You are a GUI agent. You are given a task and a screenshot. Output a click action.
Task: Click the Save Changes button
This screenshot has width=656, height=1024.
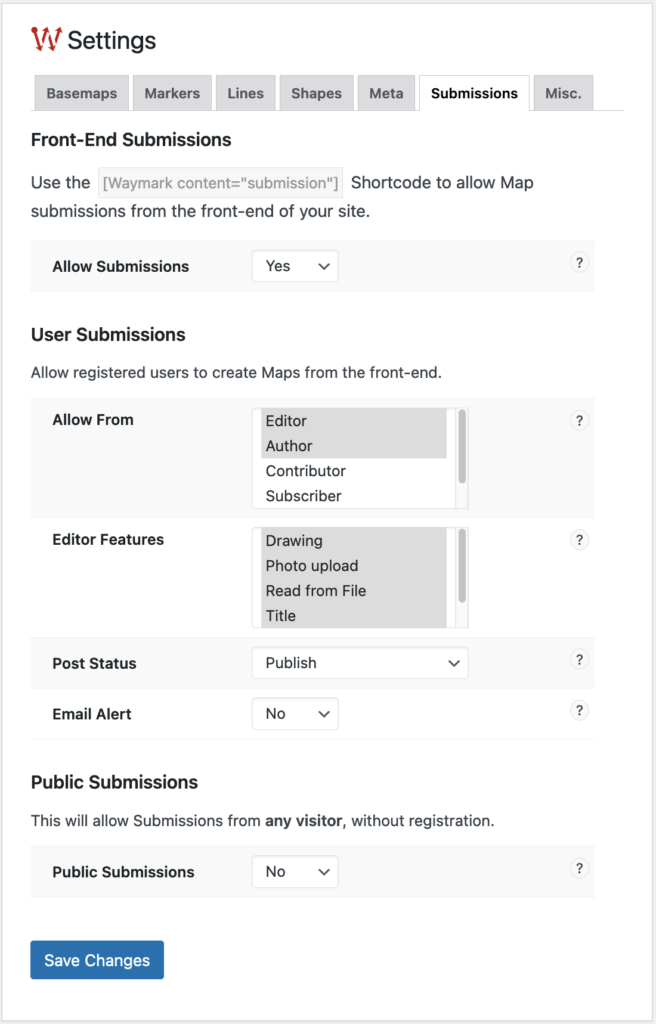pyautogui.click(x=97, y=960)
